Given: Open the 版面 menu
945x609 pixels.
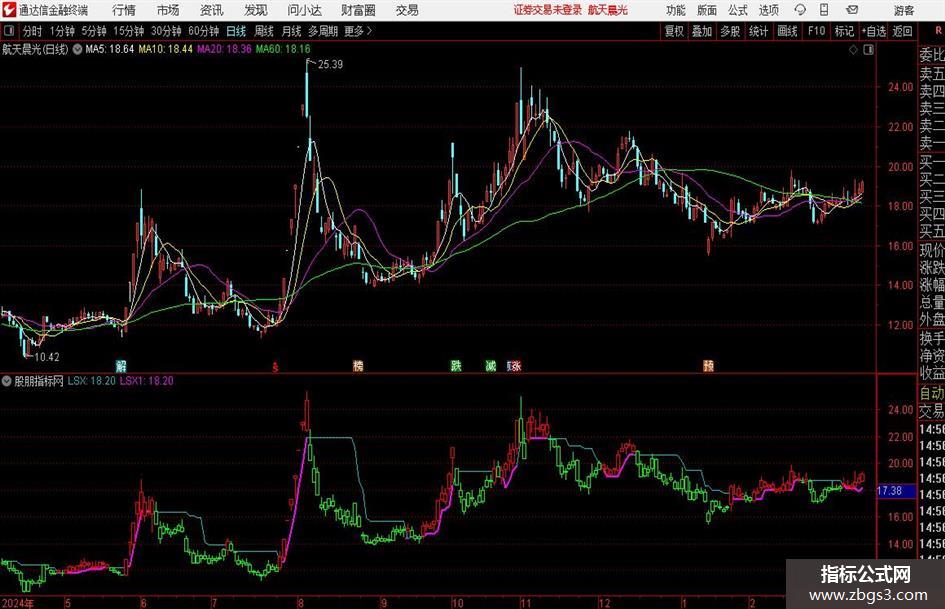Looking at the screenshot, I should point(707,10).
